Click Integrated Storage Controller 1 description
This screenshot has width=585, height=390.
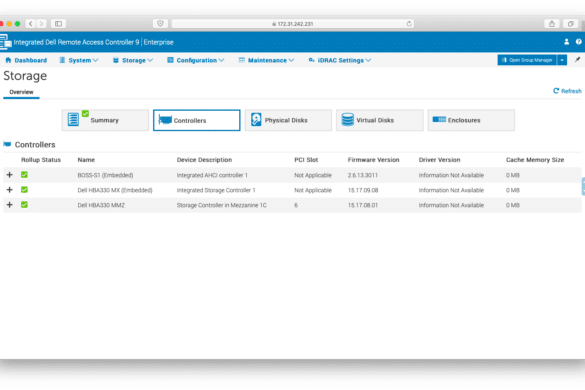(216, 190)
